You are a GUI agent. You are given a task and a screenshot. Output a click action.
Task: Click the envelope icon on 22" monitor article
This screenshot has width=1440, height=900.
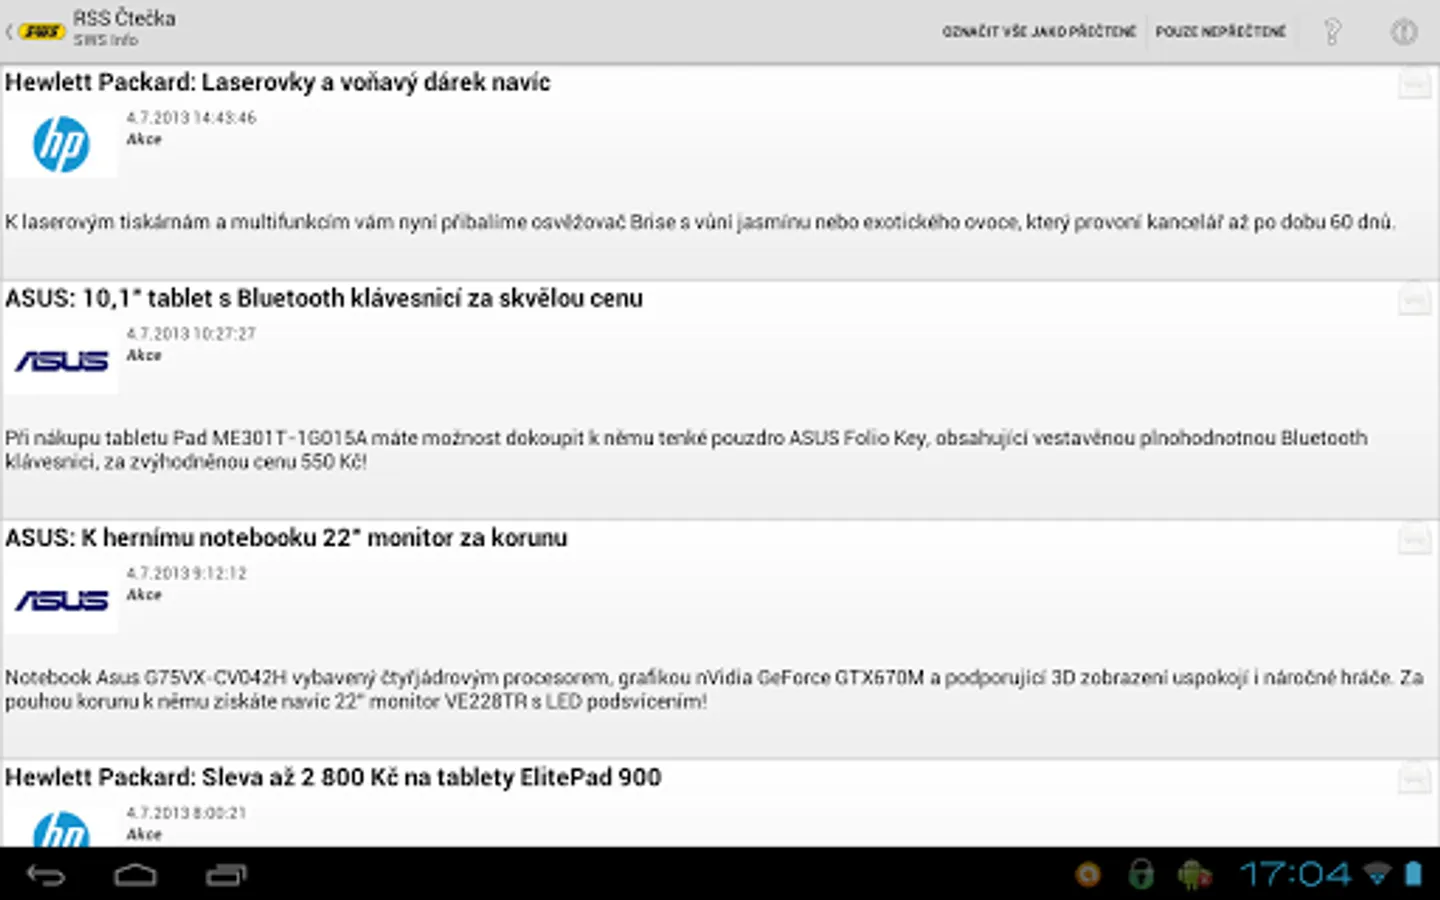click(1414, 539)
